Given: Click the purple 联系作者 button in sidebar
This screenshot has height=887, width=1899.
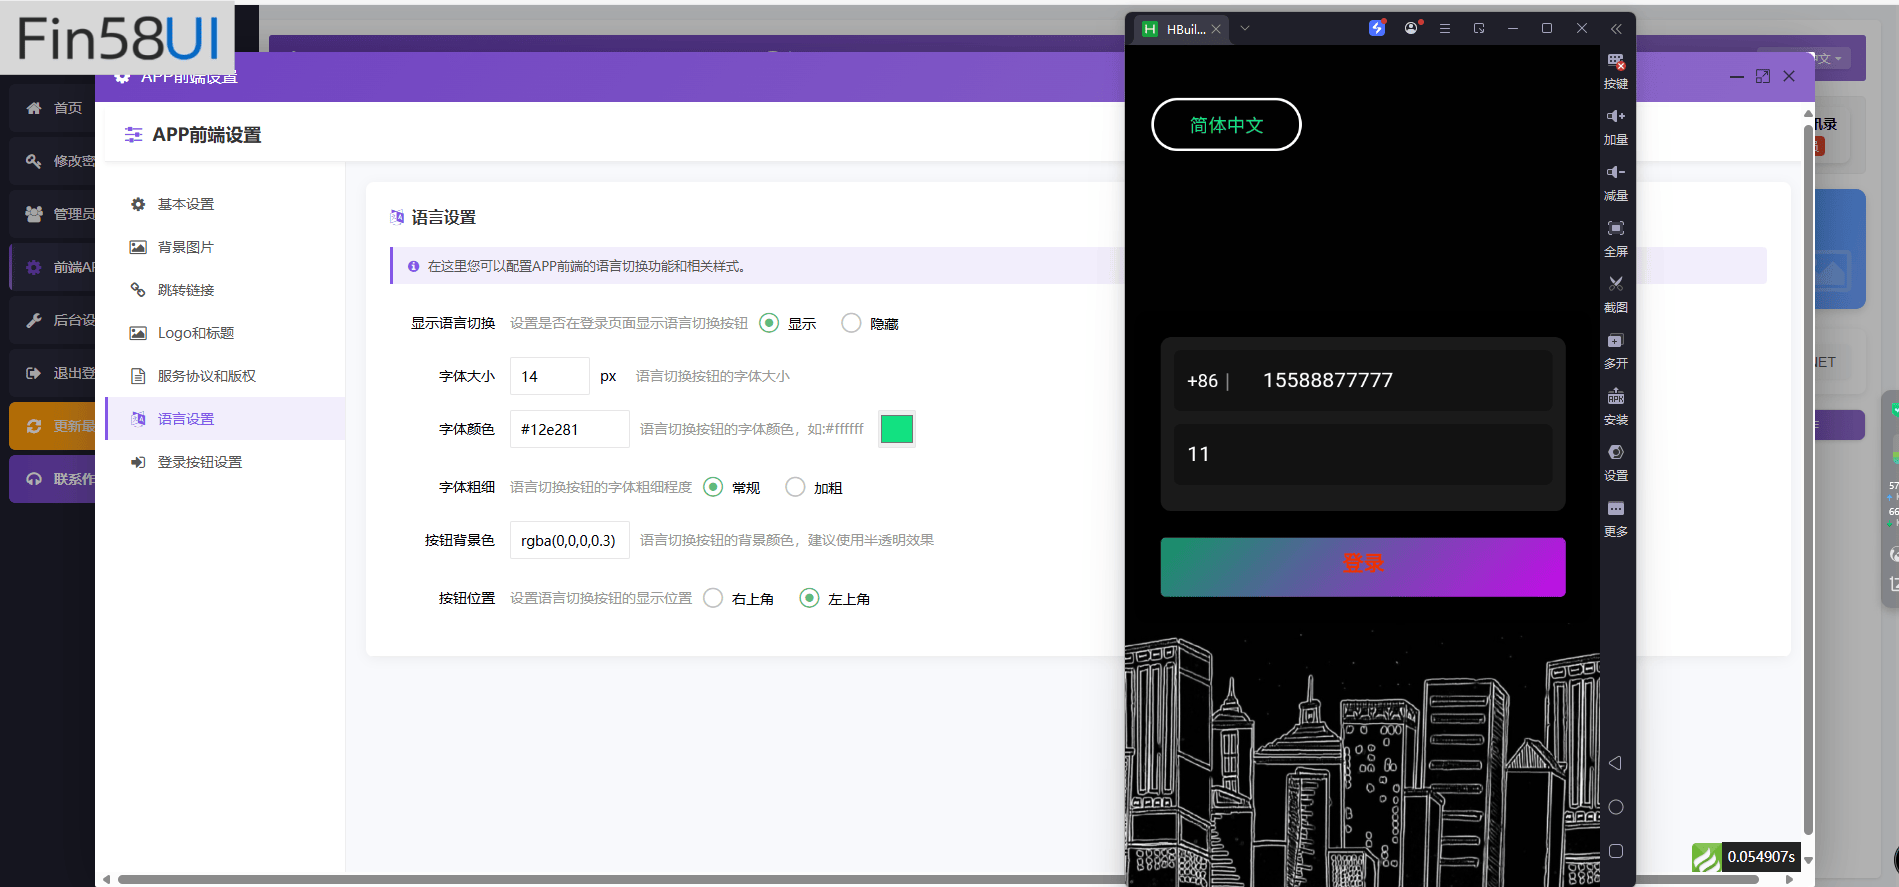Looking at the screenshot, I should pos(53,479).
